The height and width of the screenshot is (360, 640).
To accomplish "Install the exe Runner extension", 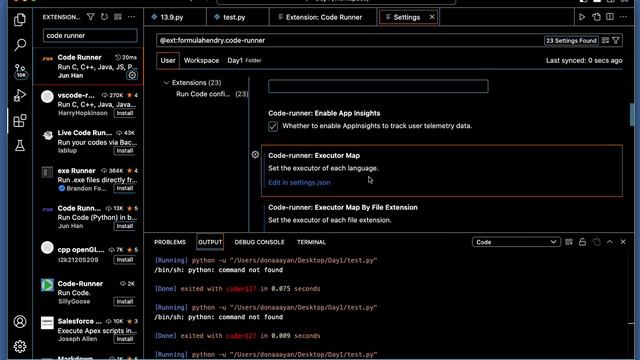I will coord(124,188).
